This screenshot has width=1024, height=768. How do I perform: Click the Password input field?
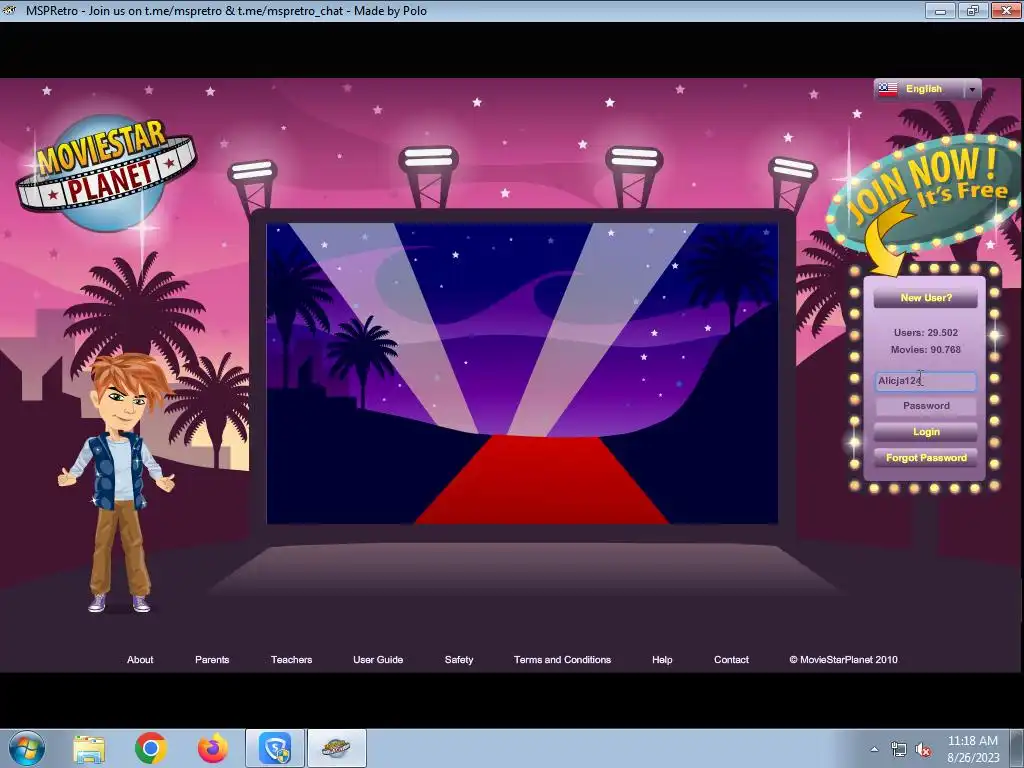(925, 406)
